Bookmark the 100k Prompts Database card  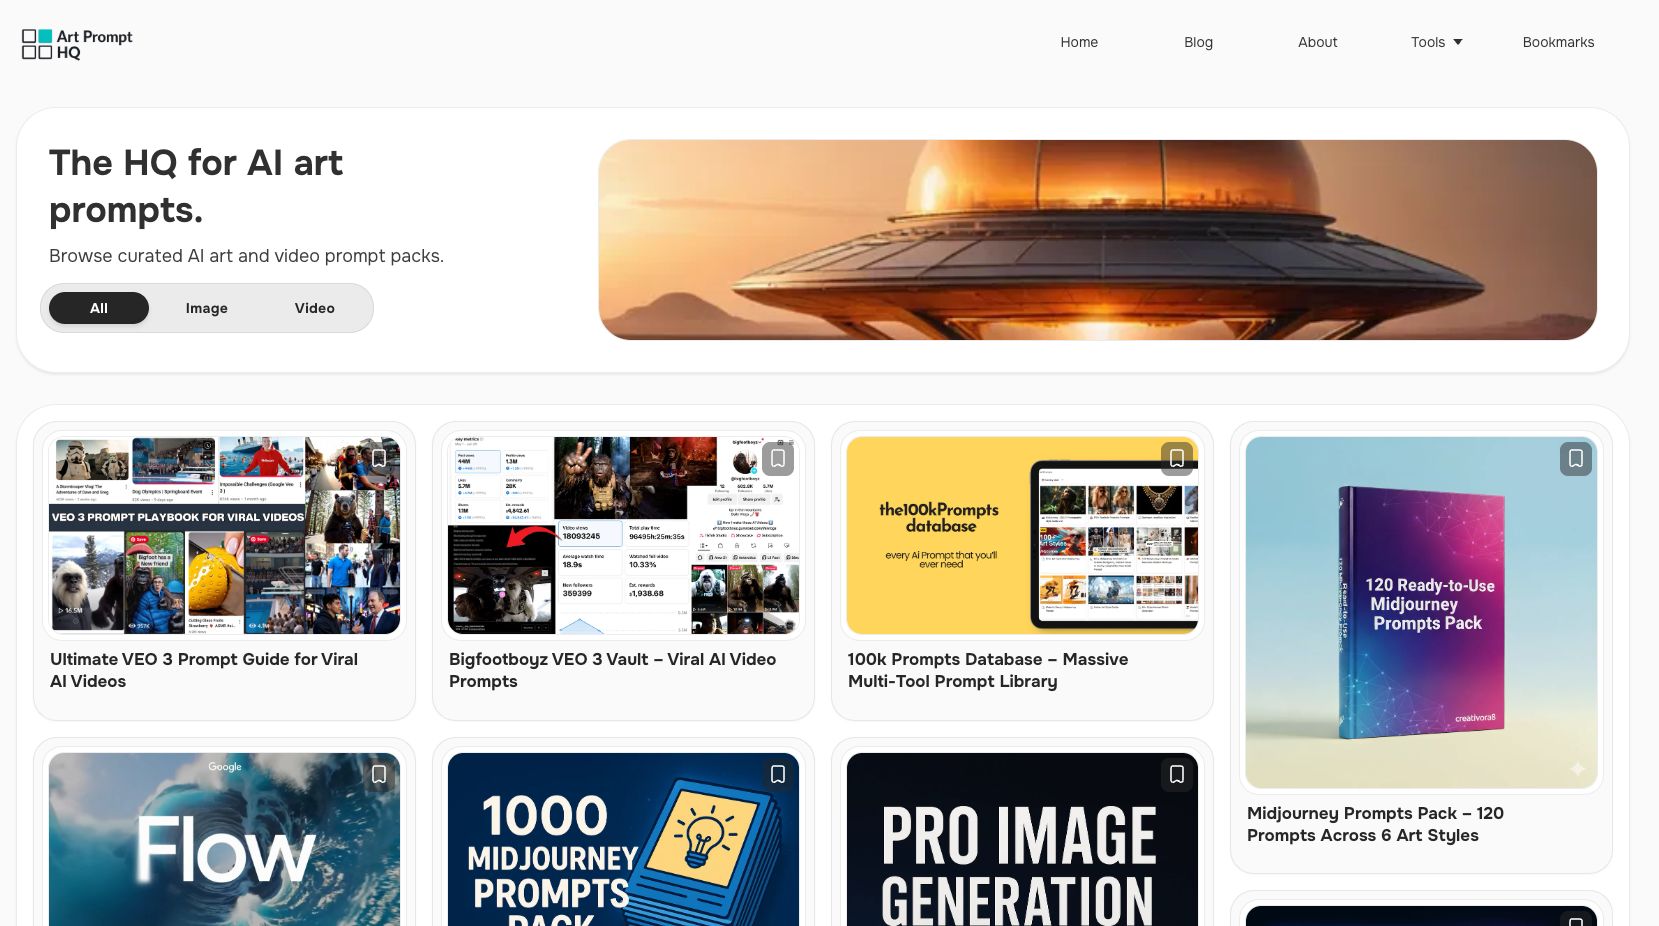pyautogui.click(x=1177, y=458)
